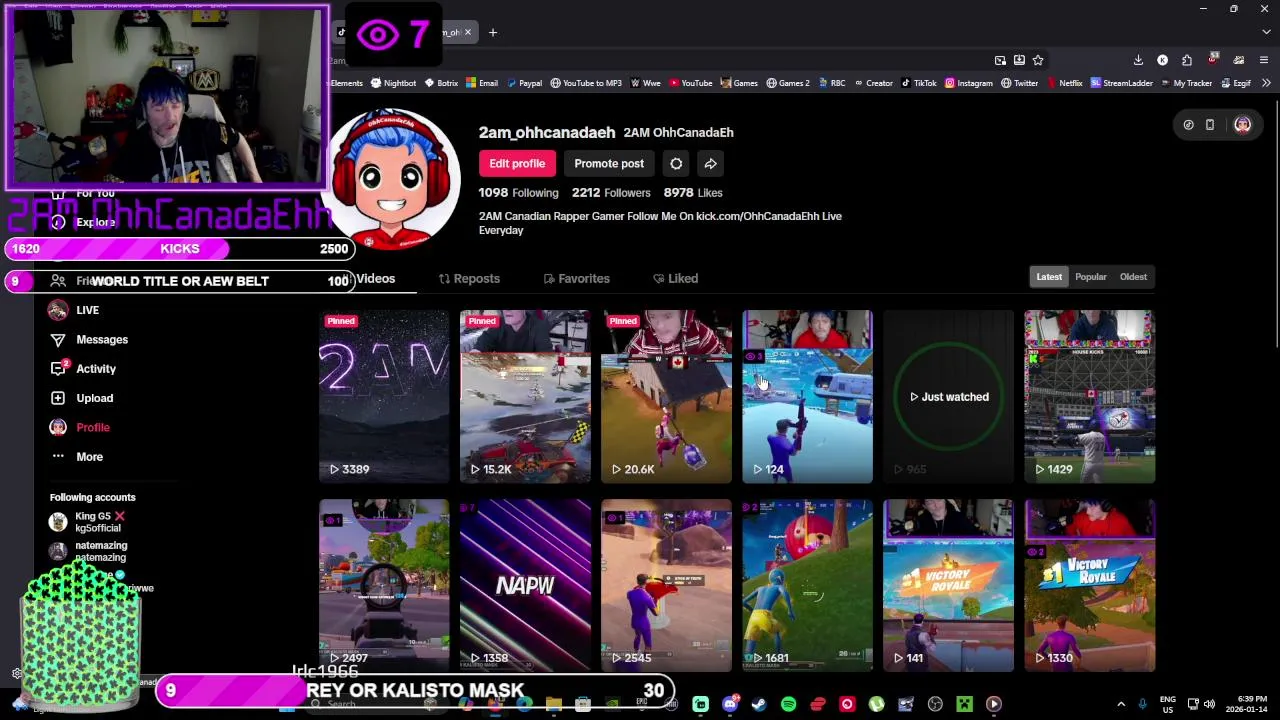Click the share profile arrow icon
Image resolution: width=1280 pixels, height=720 pixels.
point(710,163)
